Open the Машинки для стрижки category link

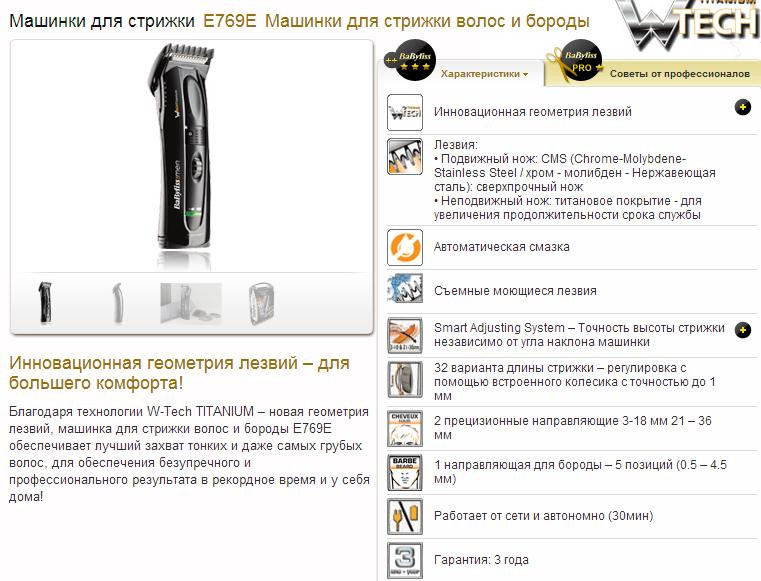point(102,21)
